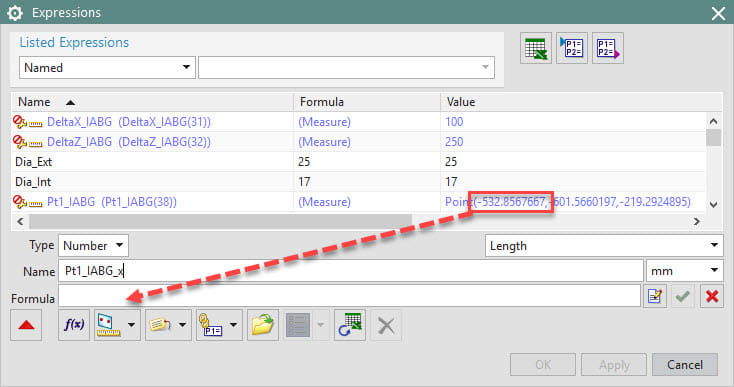
Task: Reject the edit with the red X
Action: 712,296
